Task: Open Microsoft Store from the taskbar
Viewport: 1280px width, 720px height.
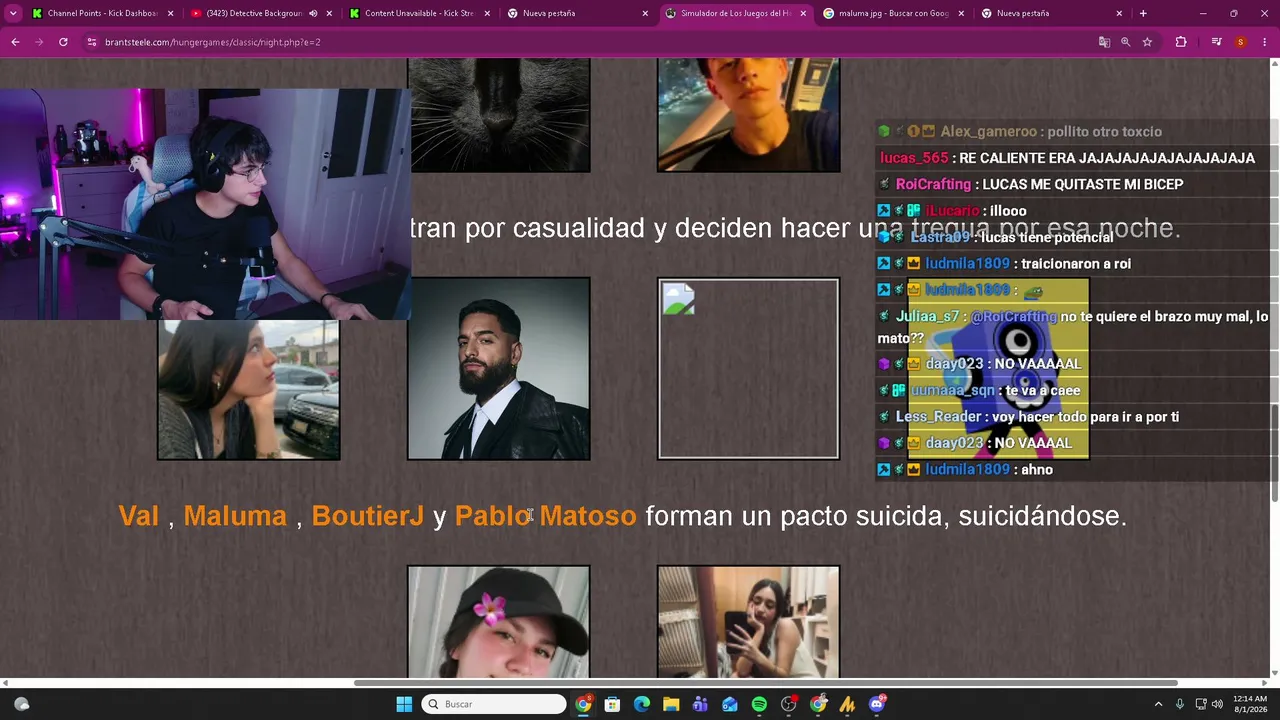Action: pyautogui.click(x=612, y=704)
